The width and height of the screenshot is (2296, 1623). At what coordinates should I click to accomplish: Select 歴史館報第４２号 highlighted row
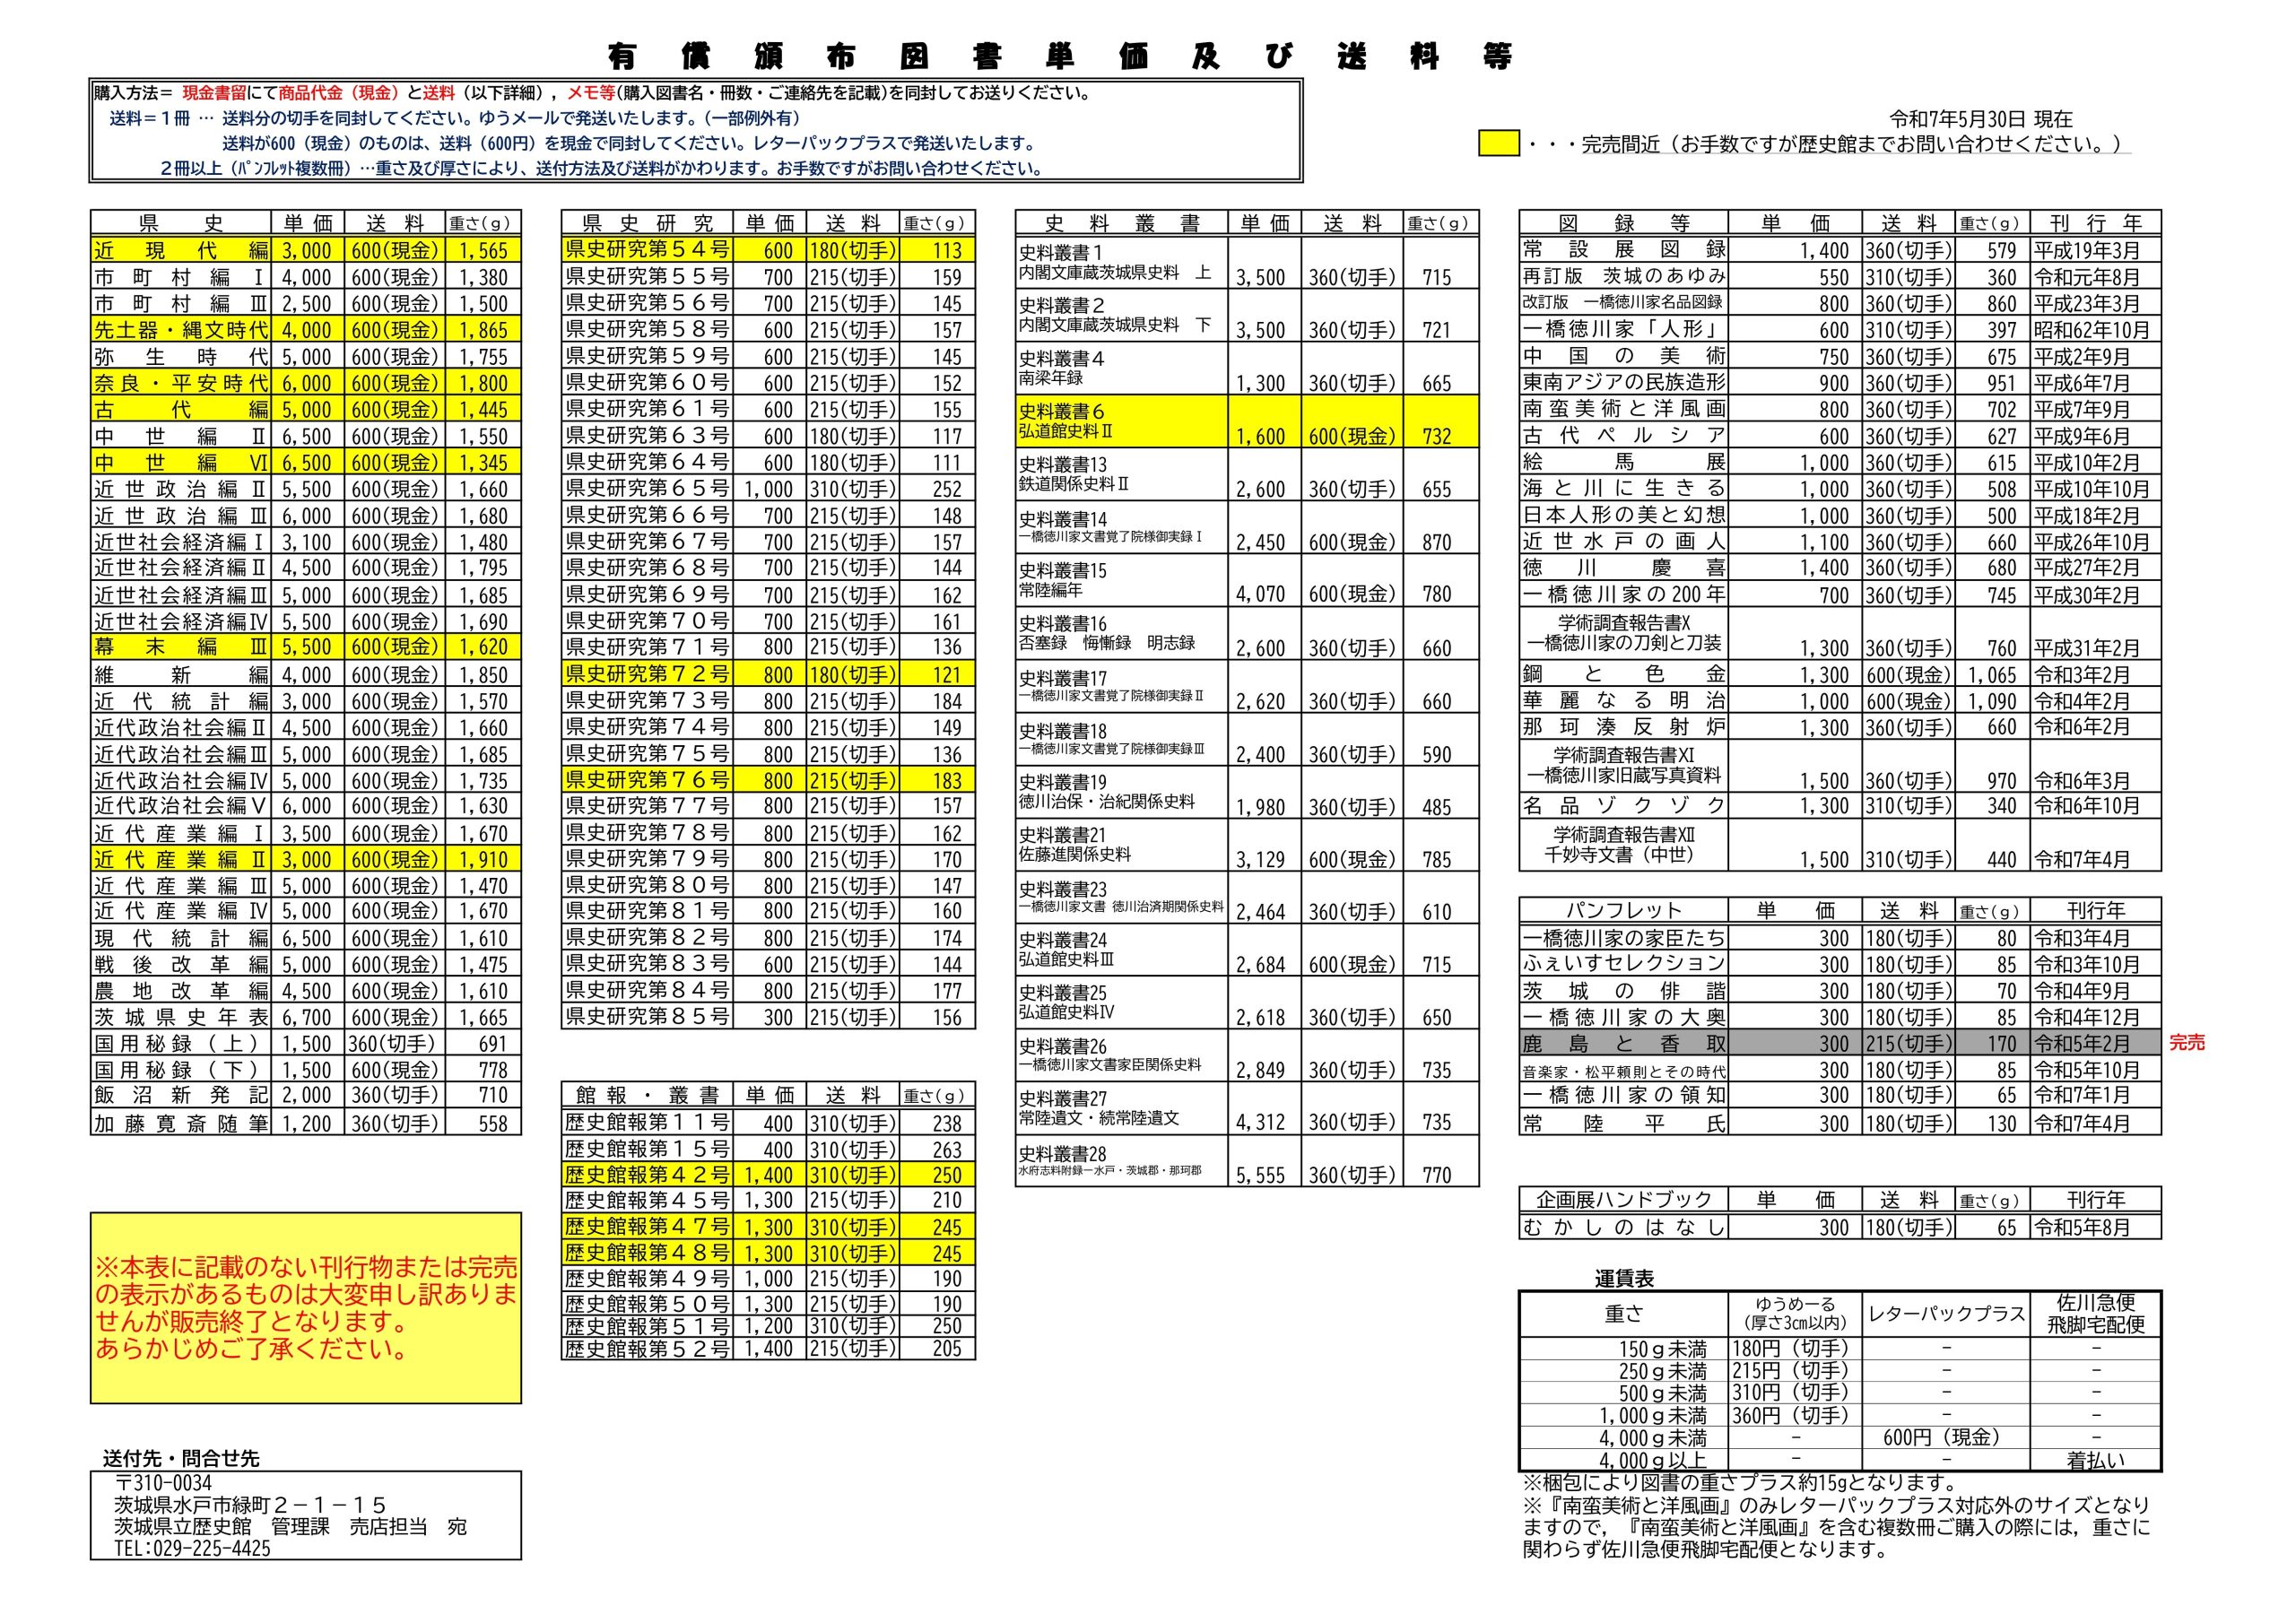[768, 1175]
